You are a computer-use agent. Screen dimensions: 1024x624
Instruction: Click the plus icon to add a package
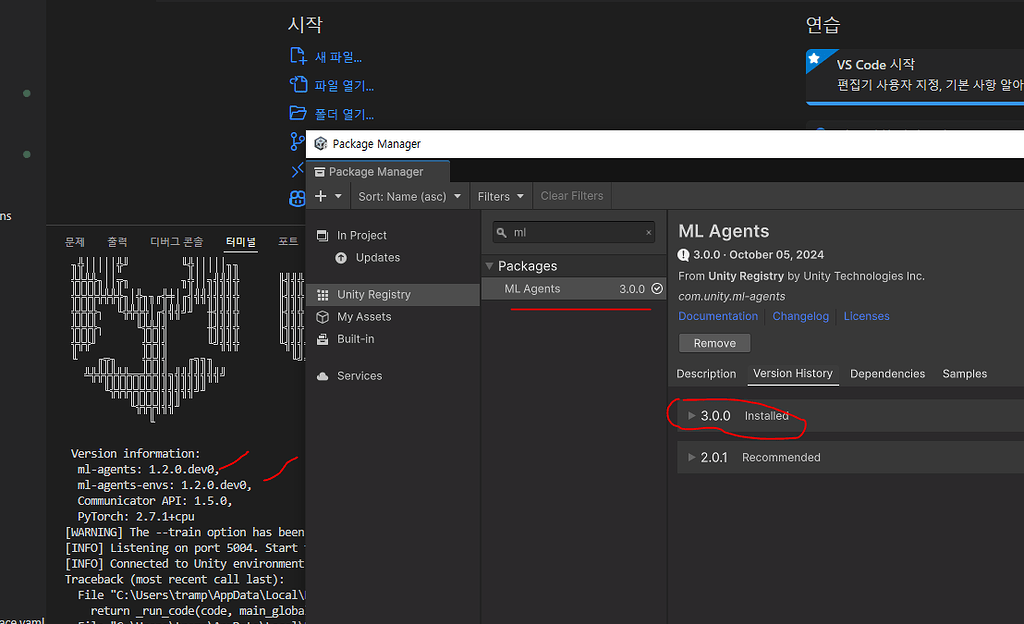tap(322, 196)
